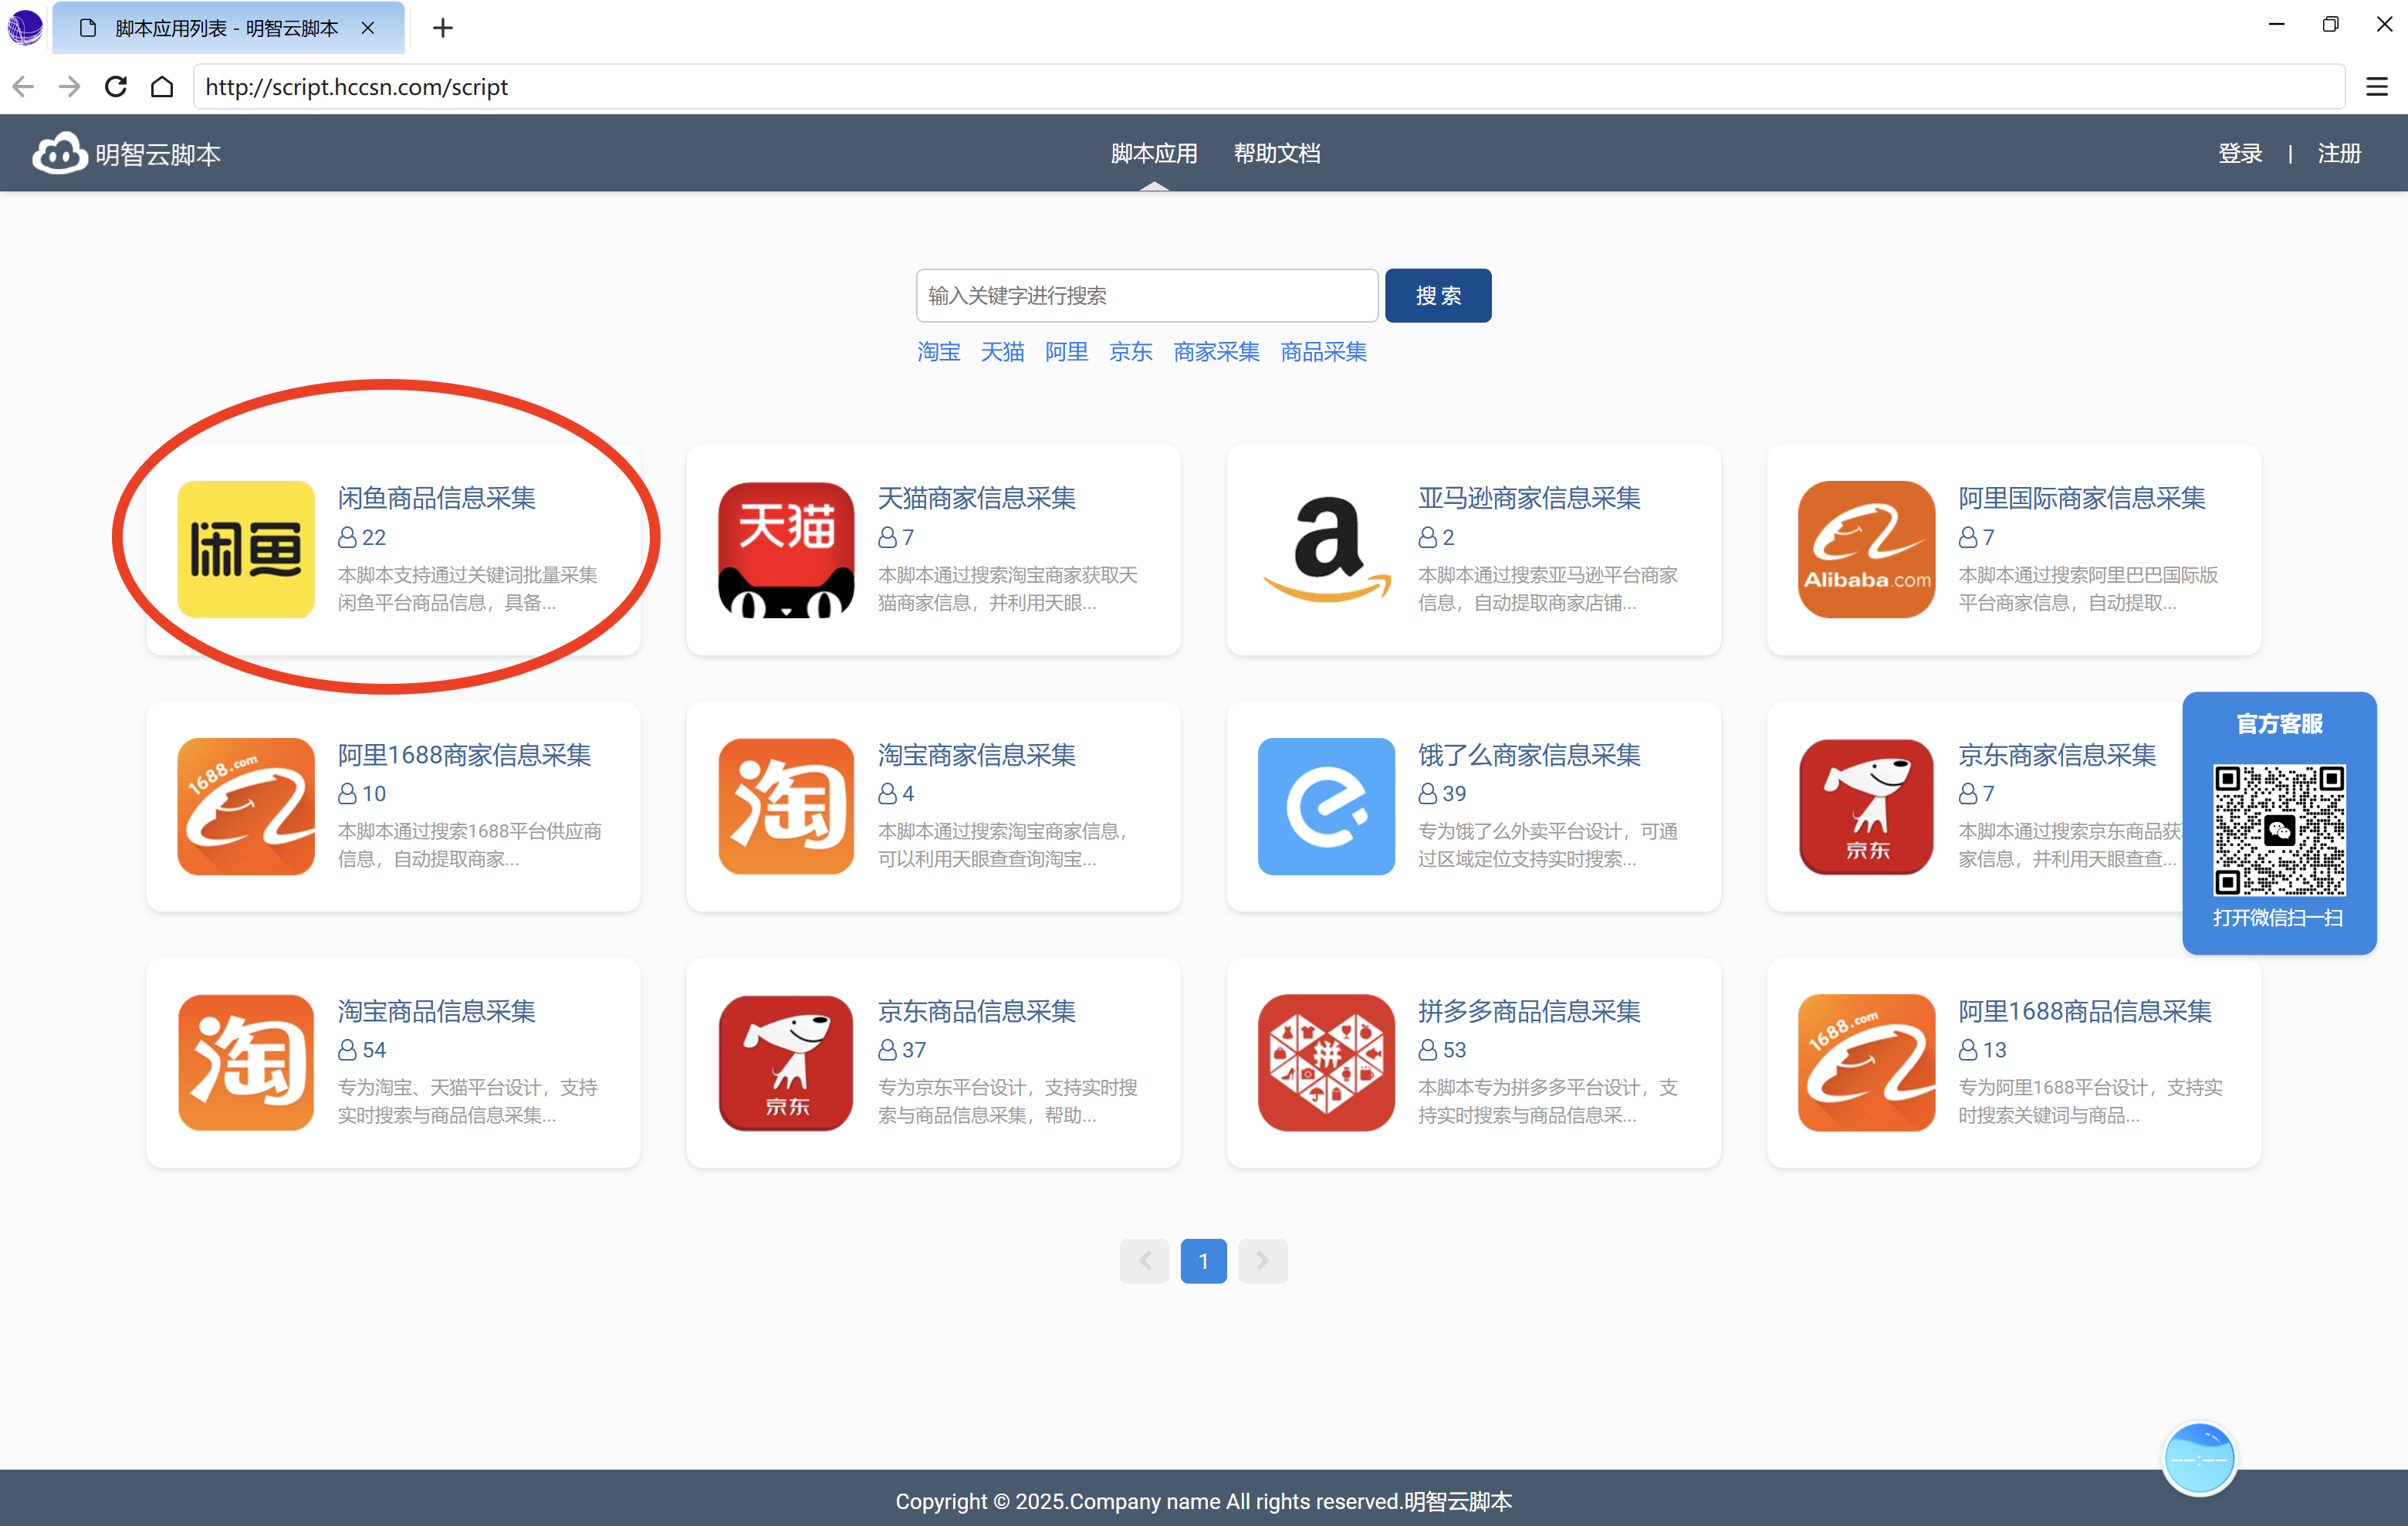
Task: Click the icon for 阿里1688商品信息采集
Action: click(x=1867, y=1062)
